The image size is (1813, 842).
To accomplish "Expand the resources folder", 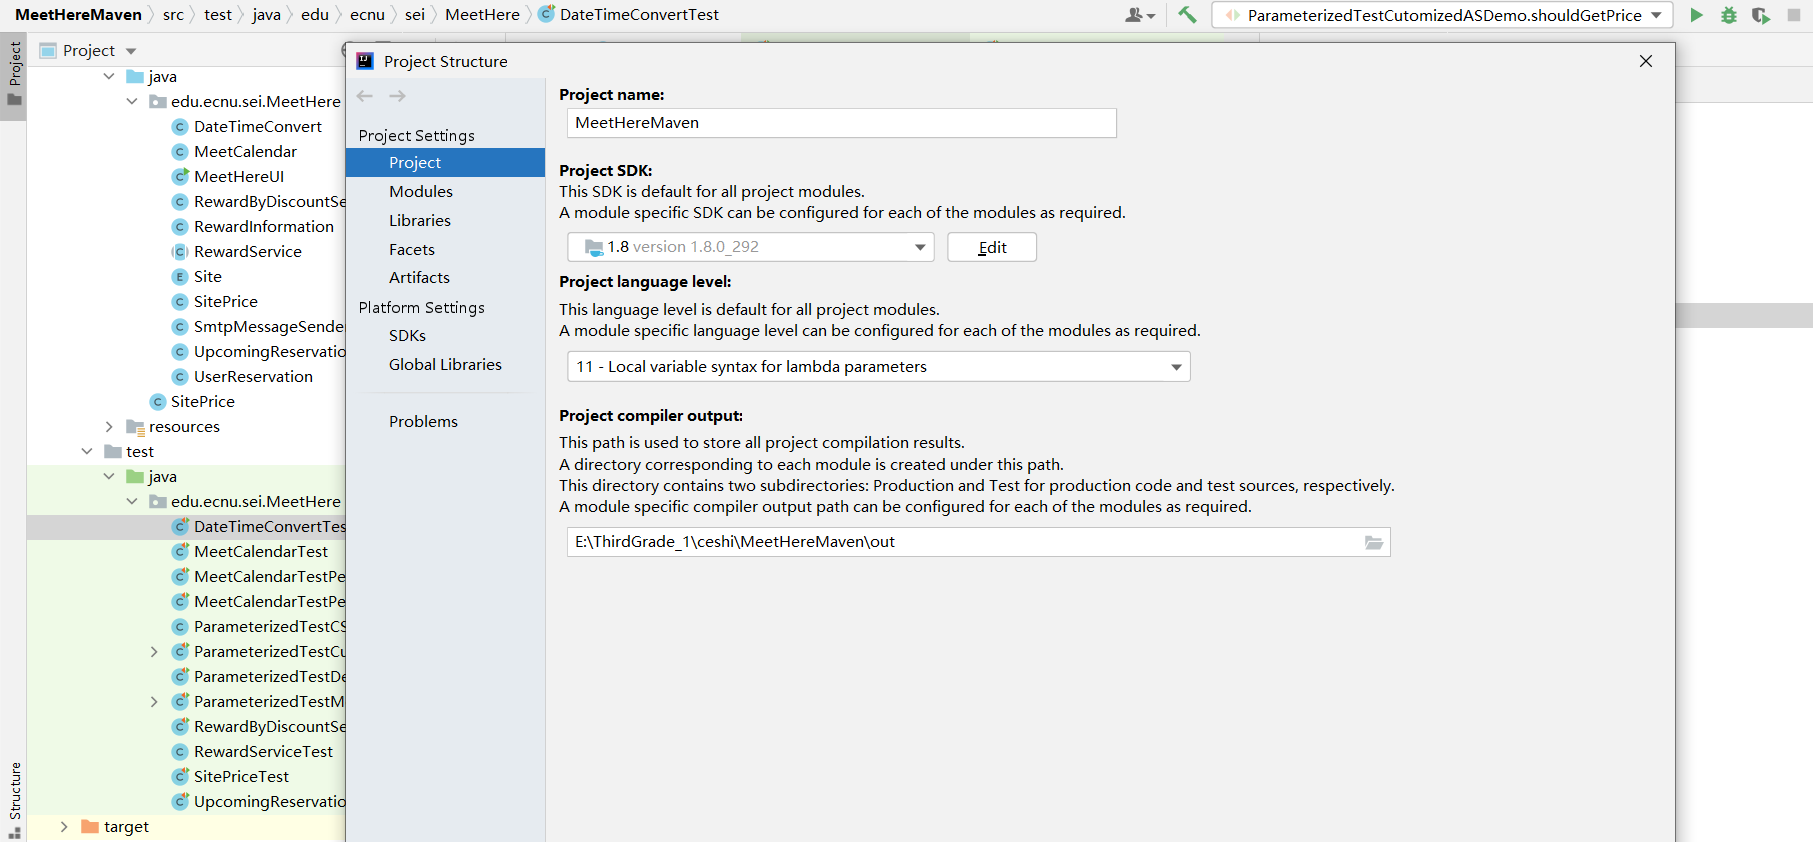I will pos(109,426).
